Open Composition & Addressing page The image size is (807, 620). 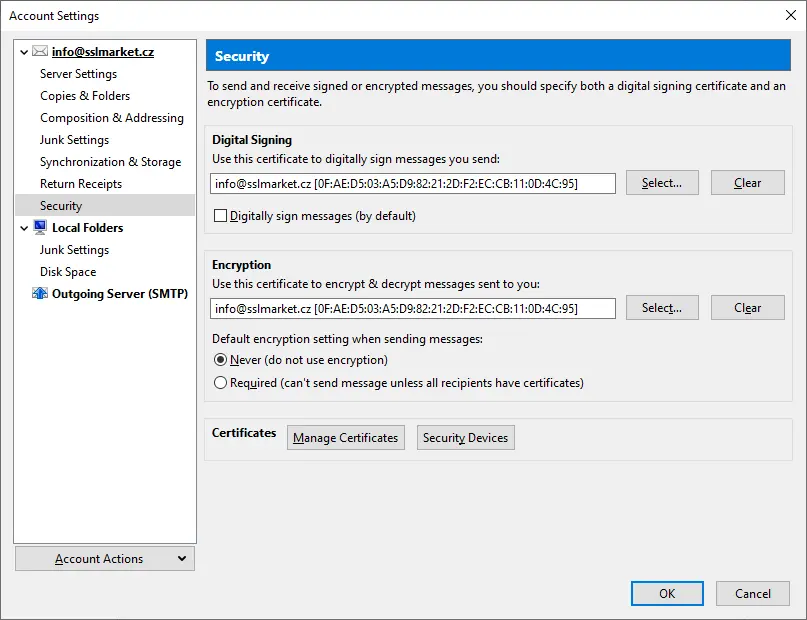point(112,118)
